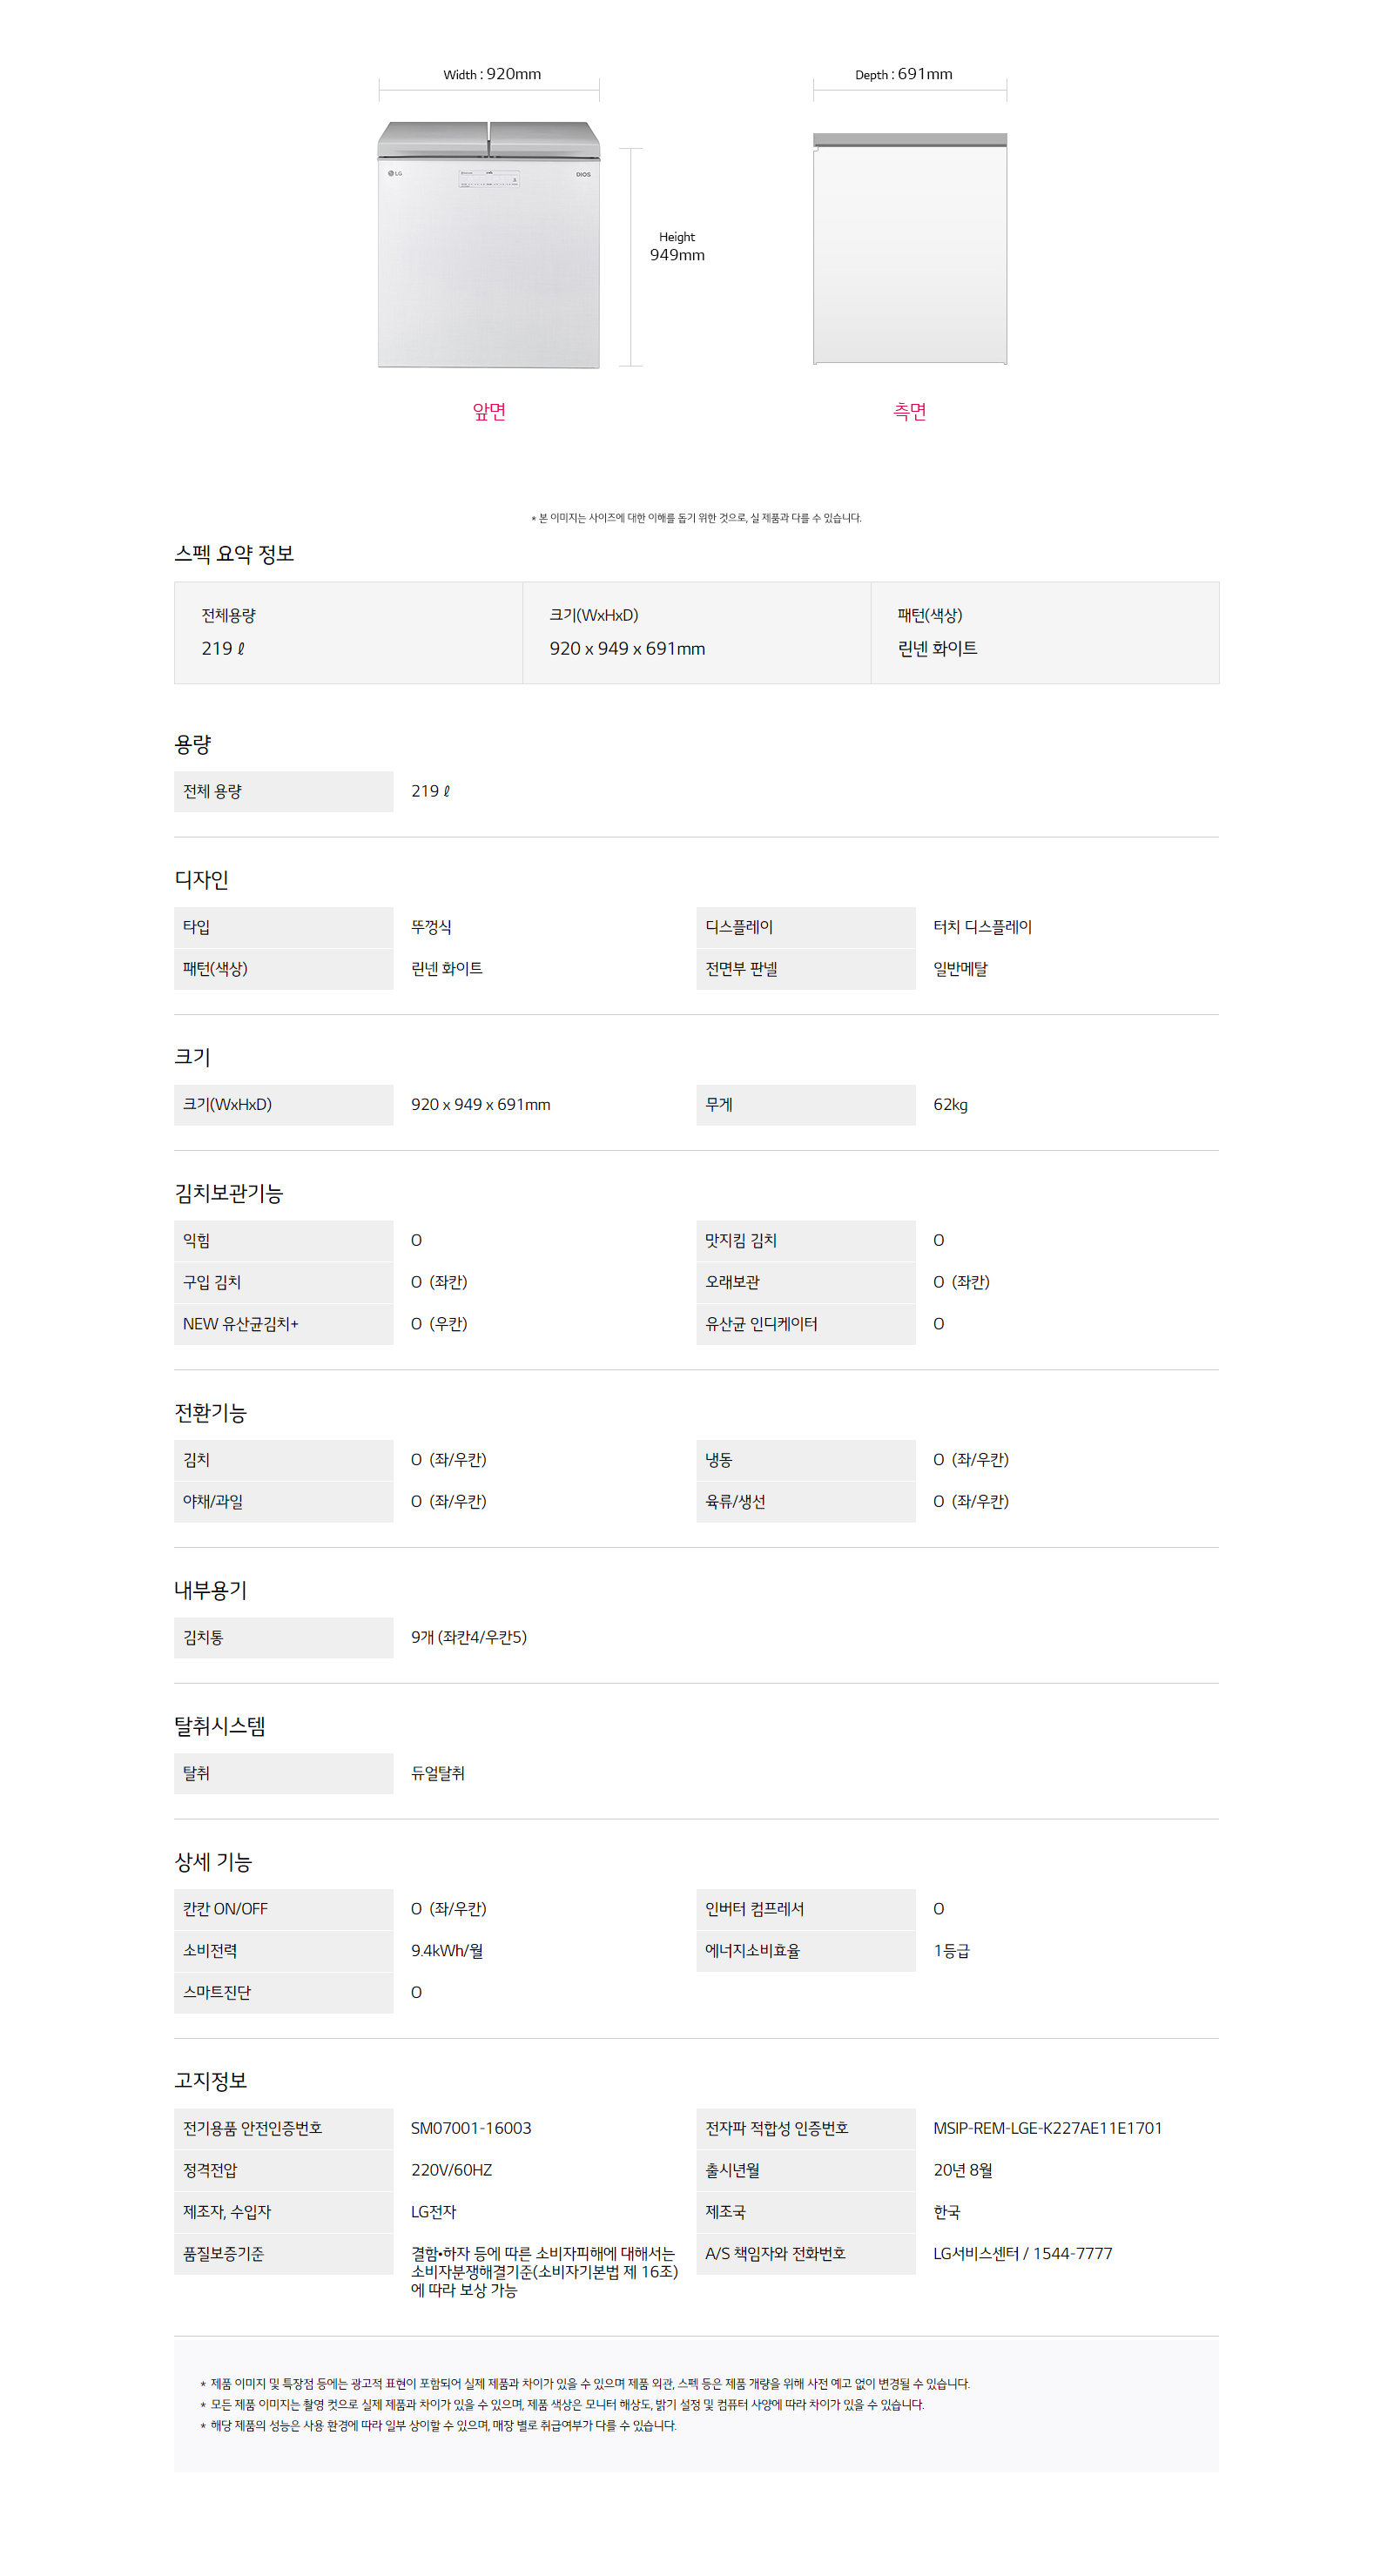
Task: Click the control panel on the refrigerator front
Action: 488,179
